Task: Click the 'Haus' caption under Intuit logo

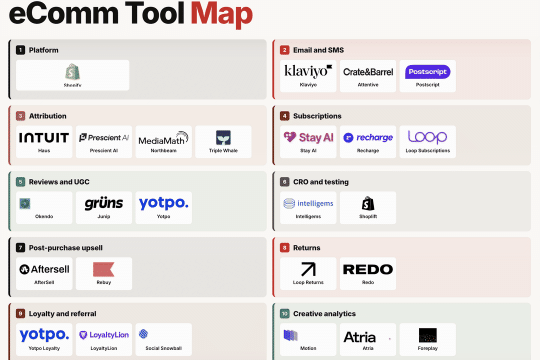Action: (x=44, y=151)
